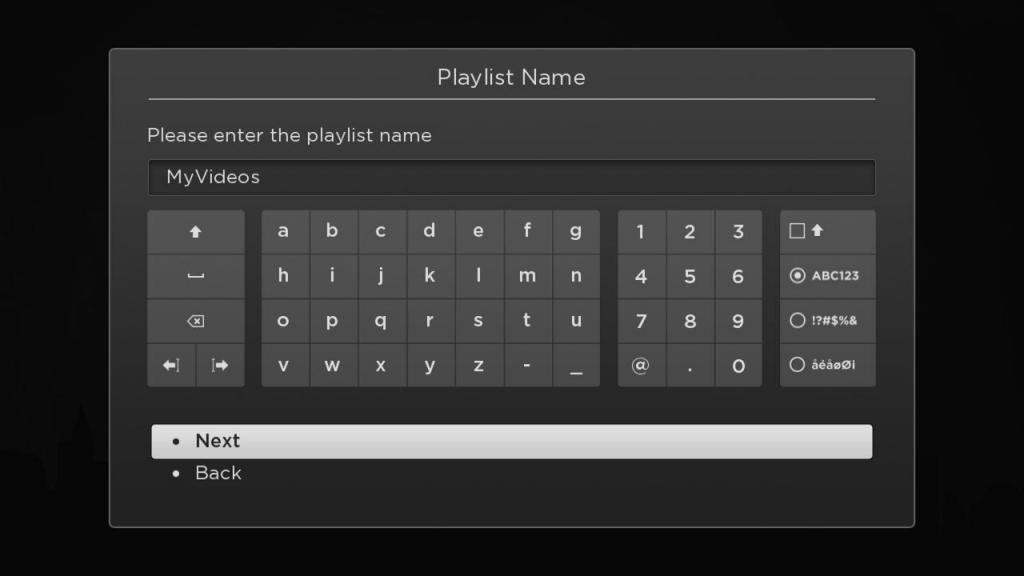Click the space bar key
This screenshot has width=1024, height=576.
tap(196, 276)
